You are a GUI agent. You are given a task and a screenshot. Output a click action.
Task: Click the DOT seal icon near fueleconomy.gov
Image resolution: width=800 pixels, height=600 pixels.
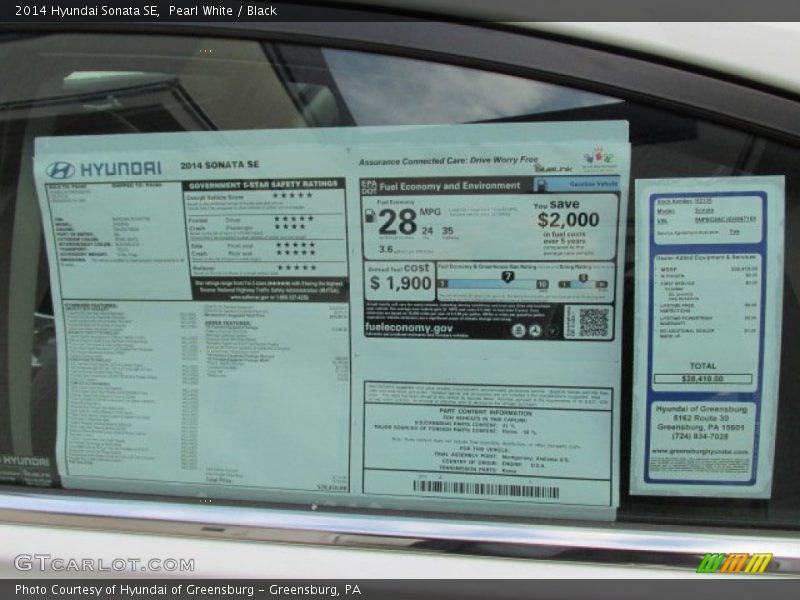click(x=535, y=331)
